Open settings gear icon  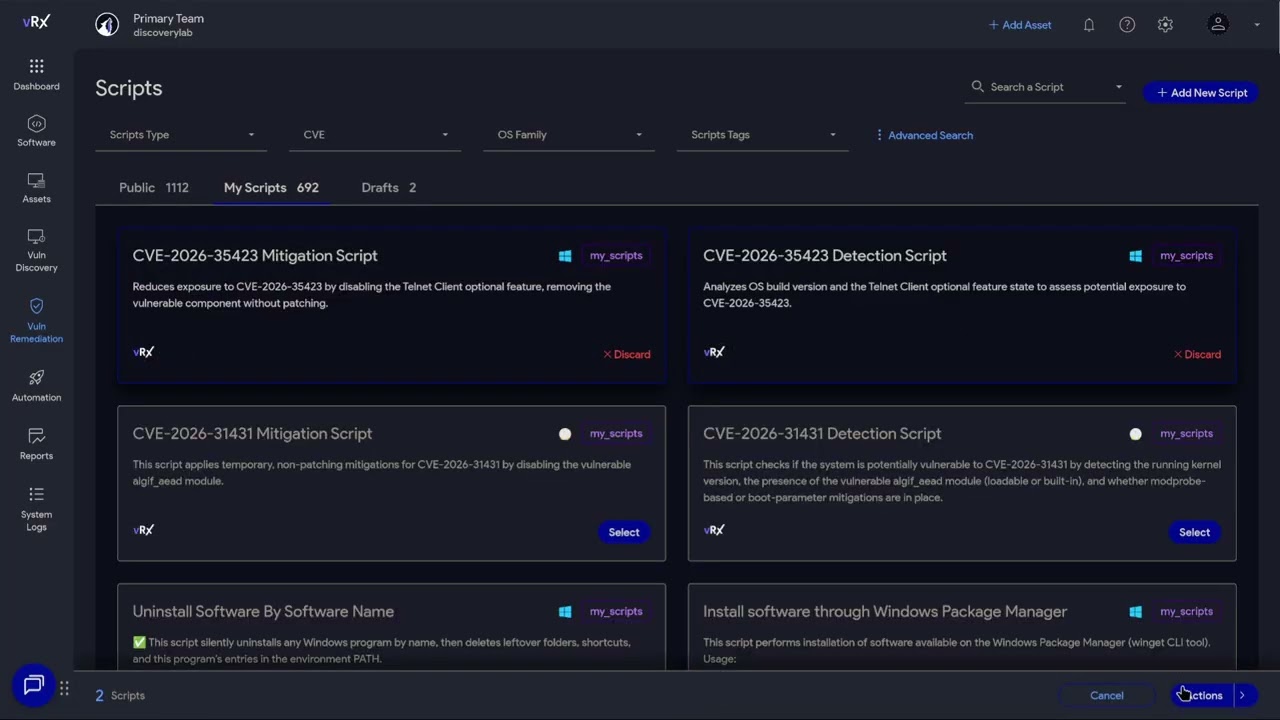pos(1165,25)
